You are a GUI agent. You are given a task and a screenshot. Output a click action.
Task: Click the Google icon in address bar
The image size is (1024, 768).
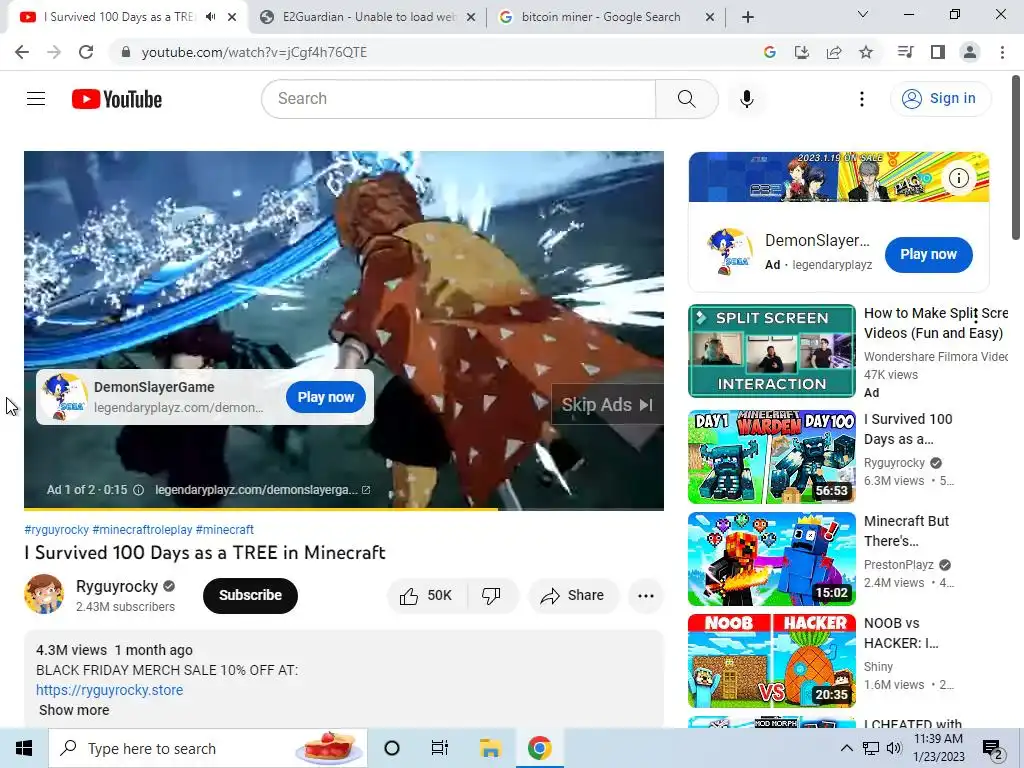click(770, 52)
